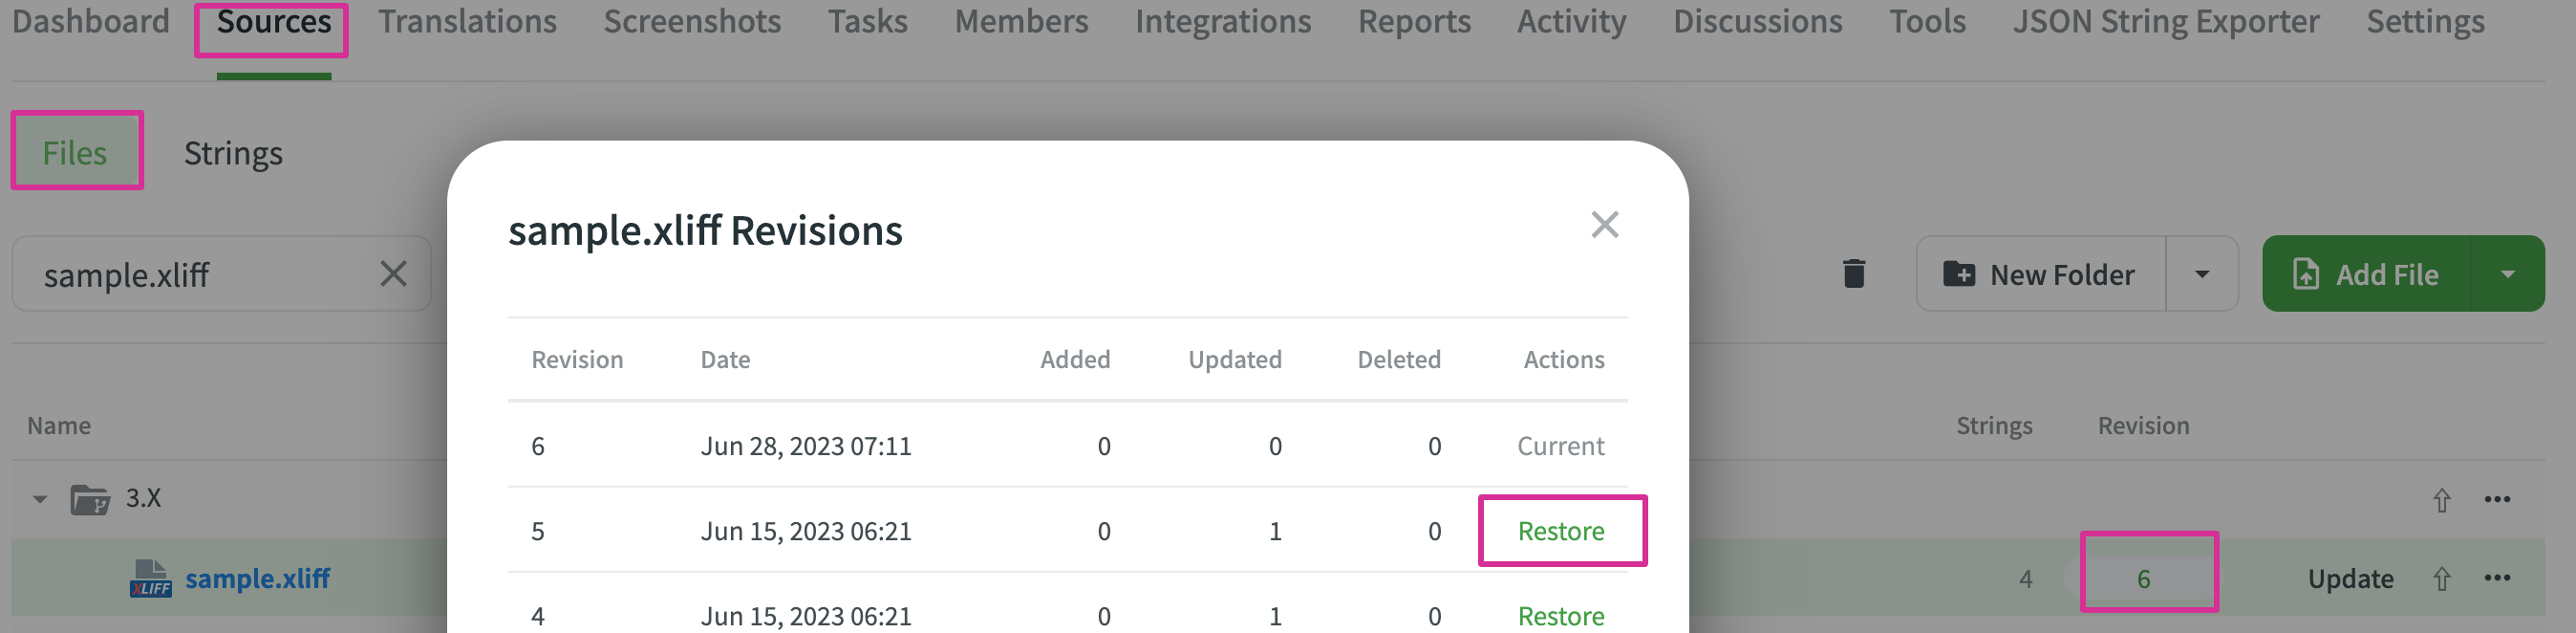Close the sample.xliff Revisions dialog
The image size is (2576, 633).
click(x=1604, y=225)
